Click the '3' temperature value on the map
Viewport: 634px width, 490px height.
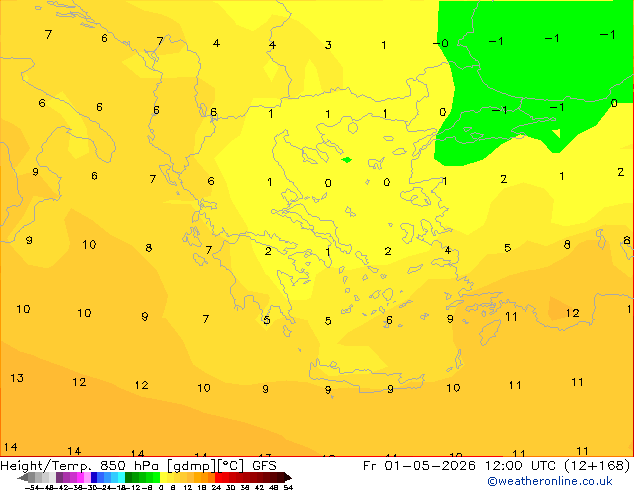328,45
